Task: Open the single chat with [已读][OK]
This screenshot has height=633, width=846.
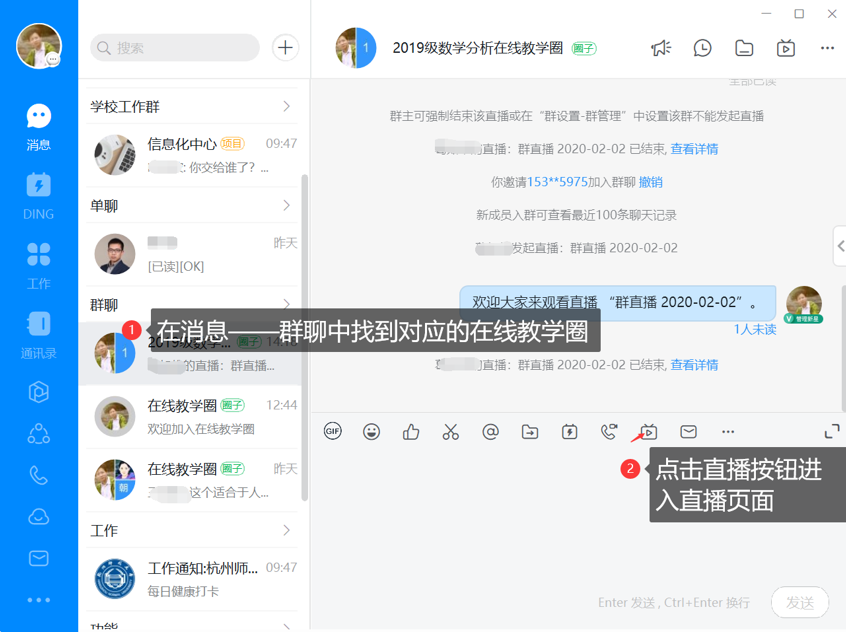Action: 192,254
